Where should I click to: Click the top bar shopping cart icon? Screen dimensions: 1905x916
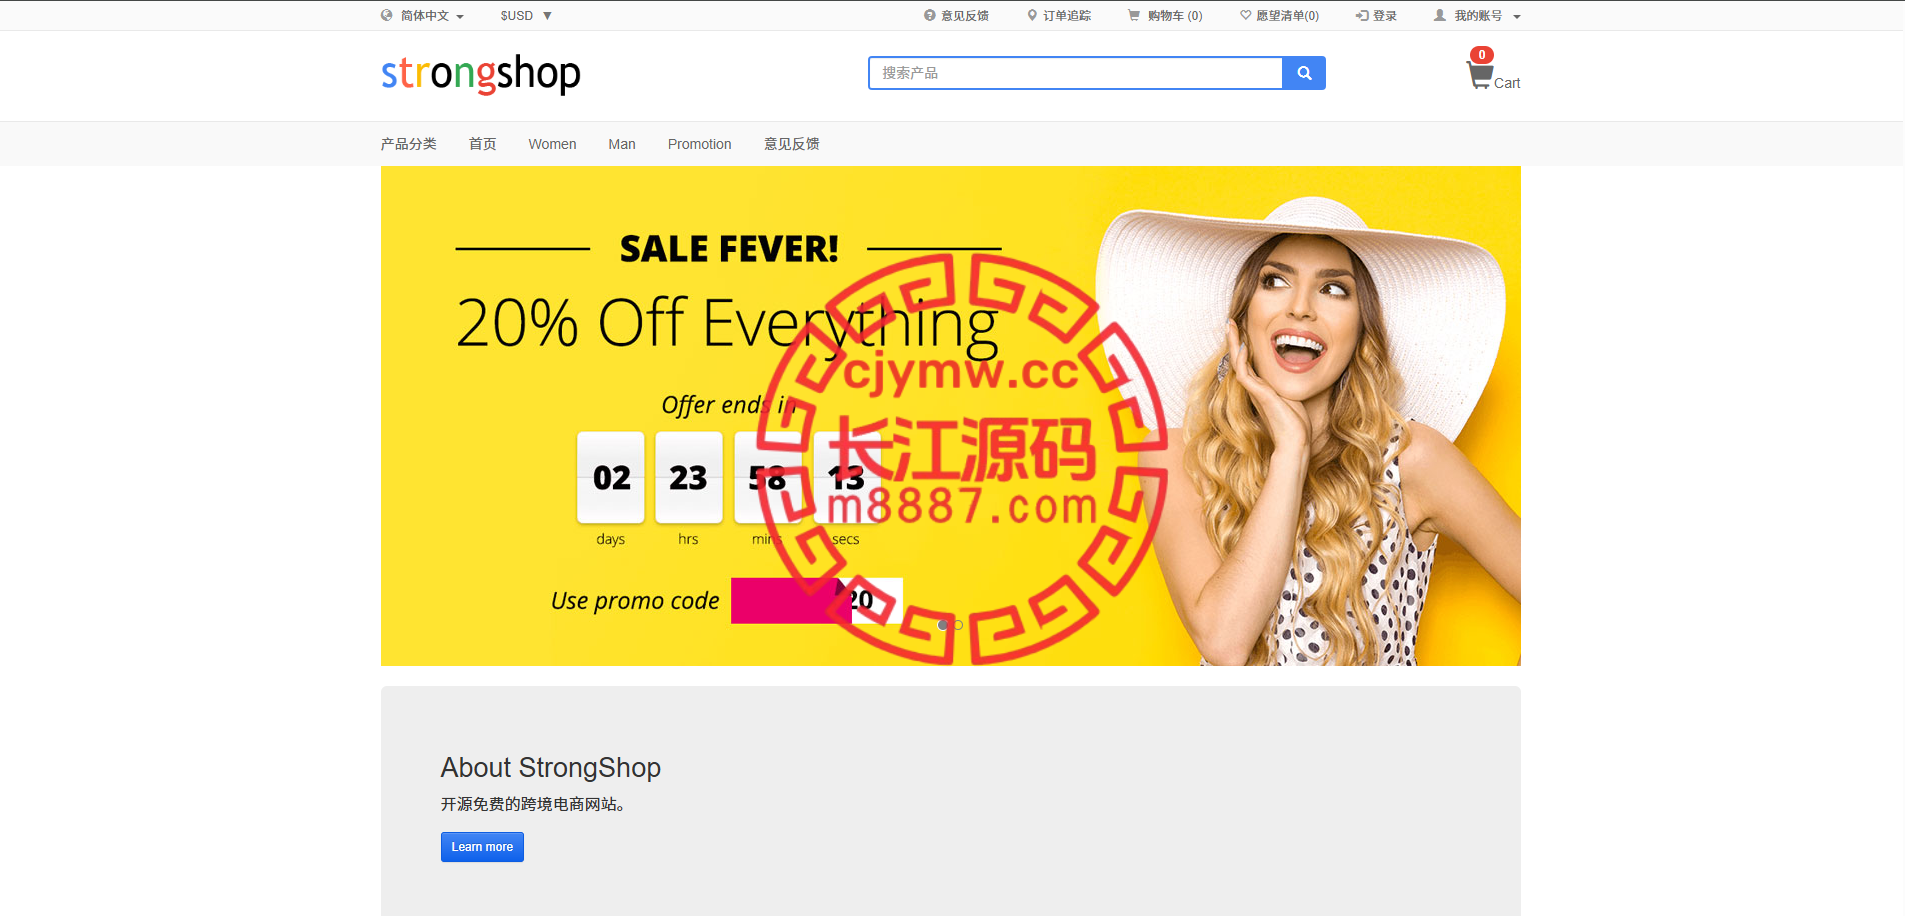click(1134, 15)
